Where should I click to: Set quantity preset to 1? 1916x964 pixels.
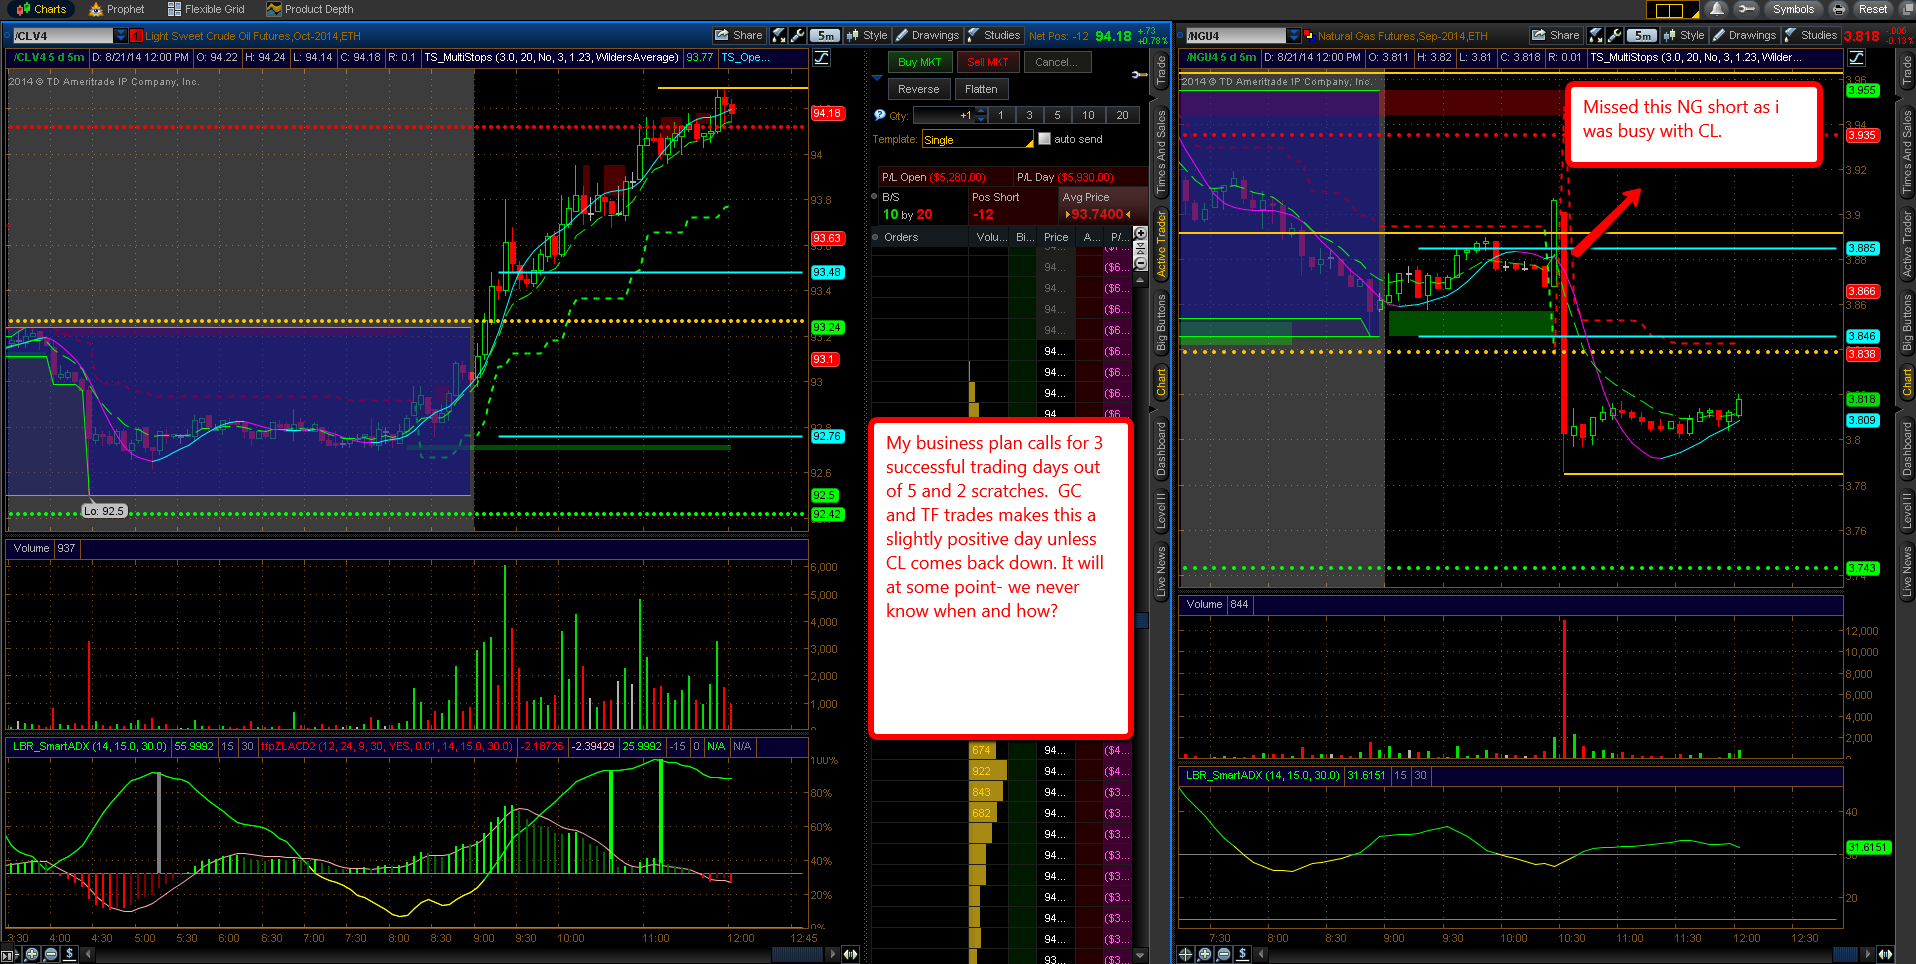1000,115
